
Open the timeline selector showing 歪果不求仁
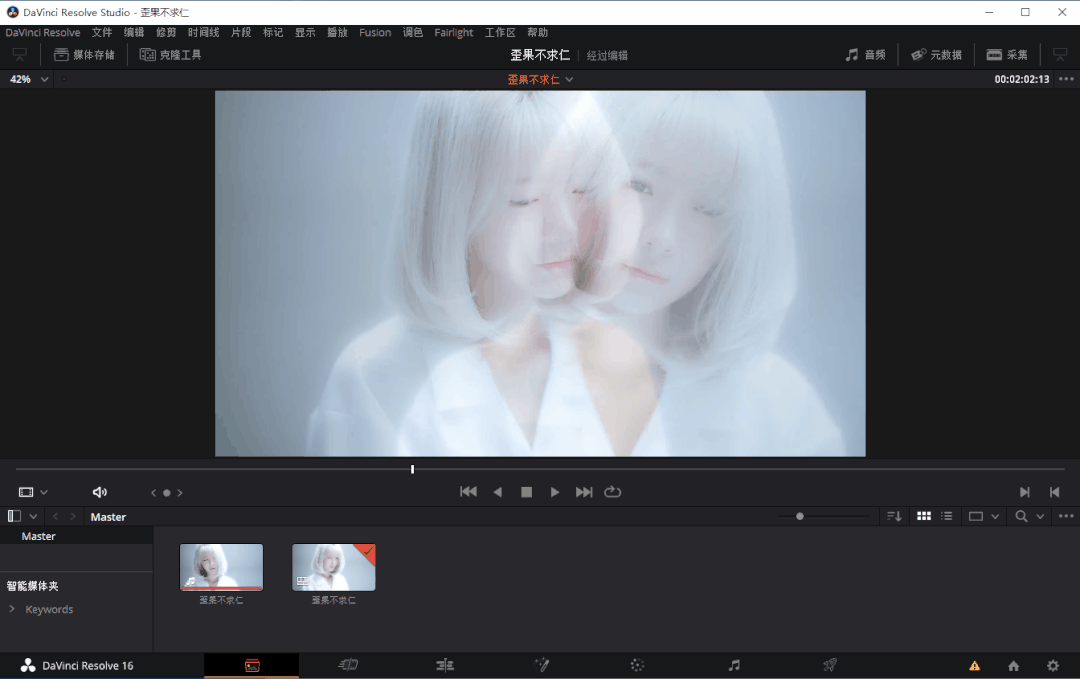click(540, 78)
